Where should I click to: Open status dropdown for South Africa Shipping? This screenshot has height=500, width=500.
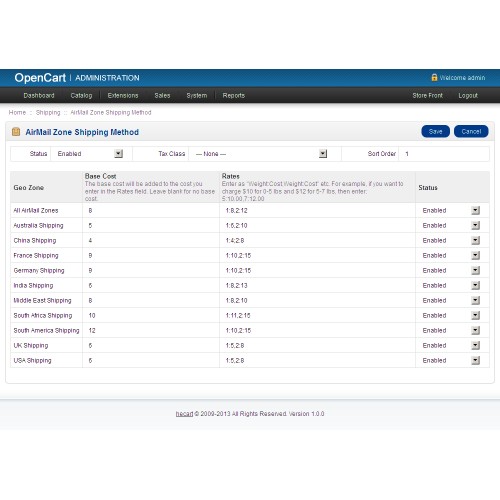[x=451, y=315]
